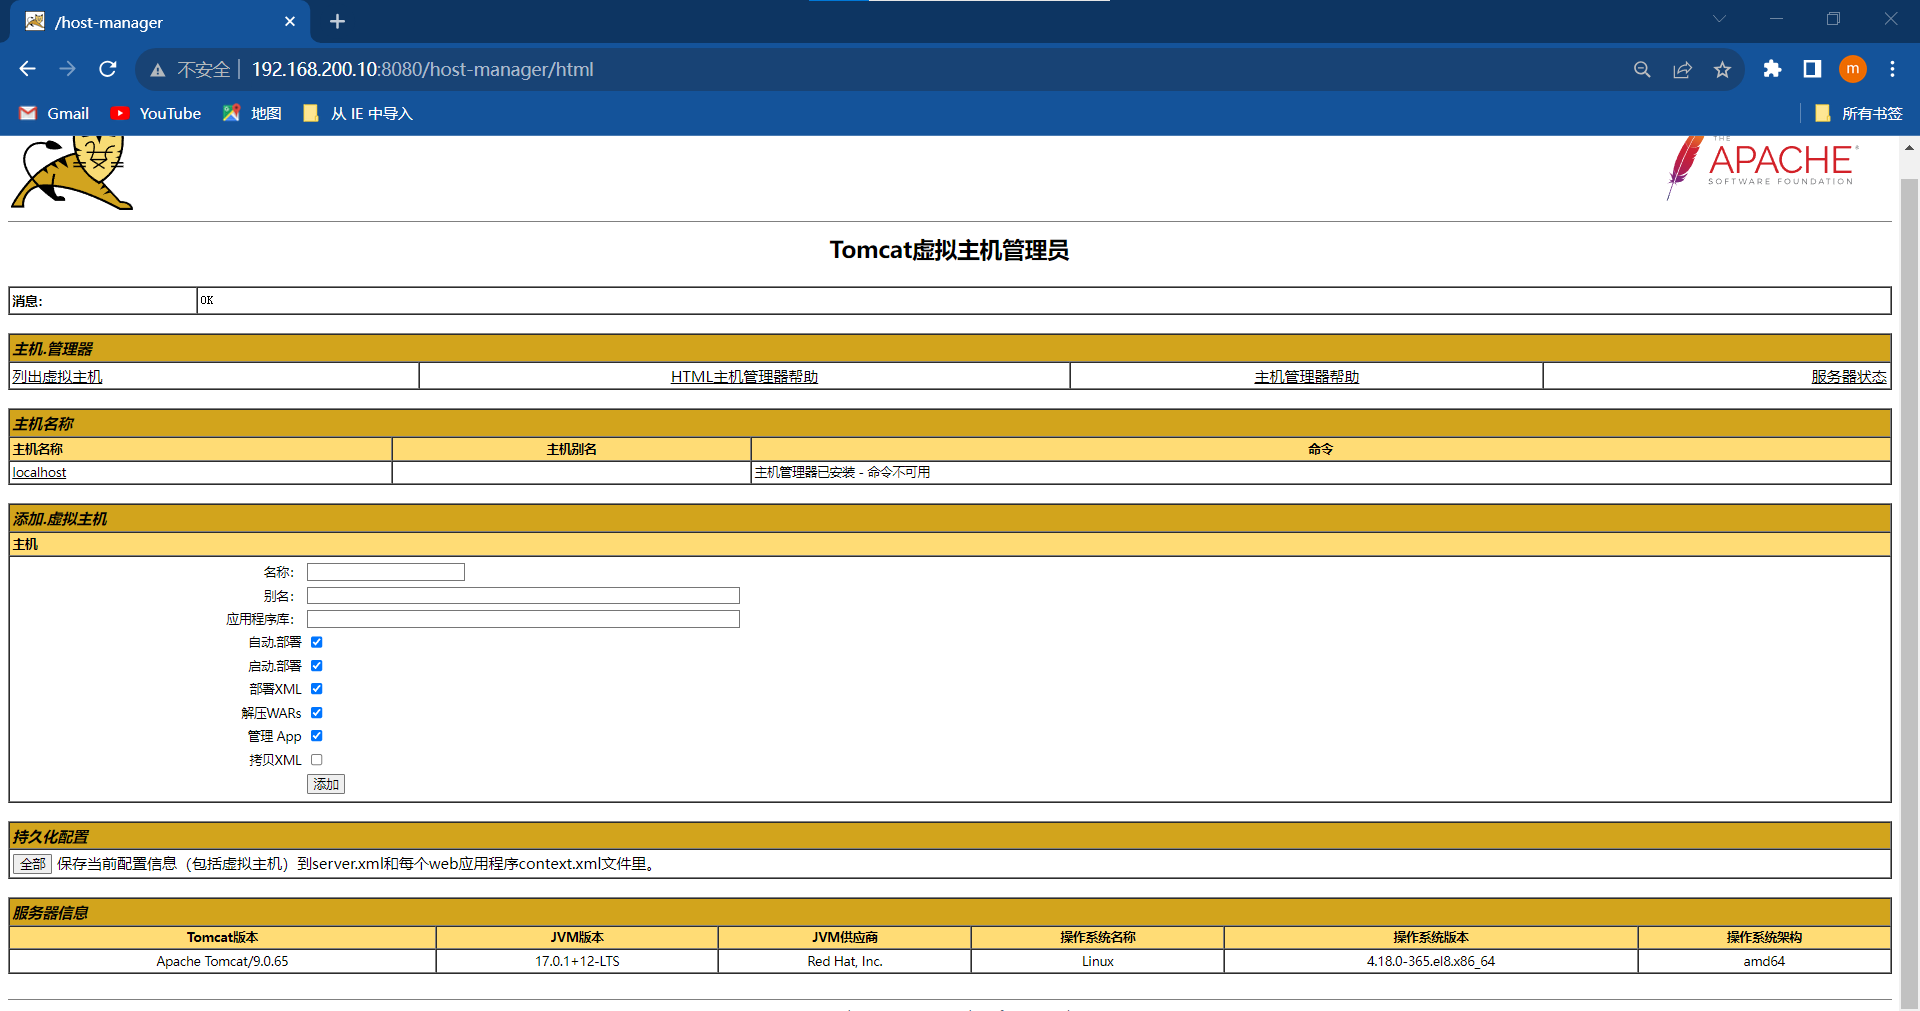
Task: Uncheck the 自动.部署 checkbox
Action: [317, 642]
